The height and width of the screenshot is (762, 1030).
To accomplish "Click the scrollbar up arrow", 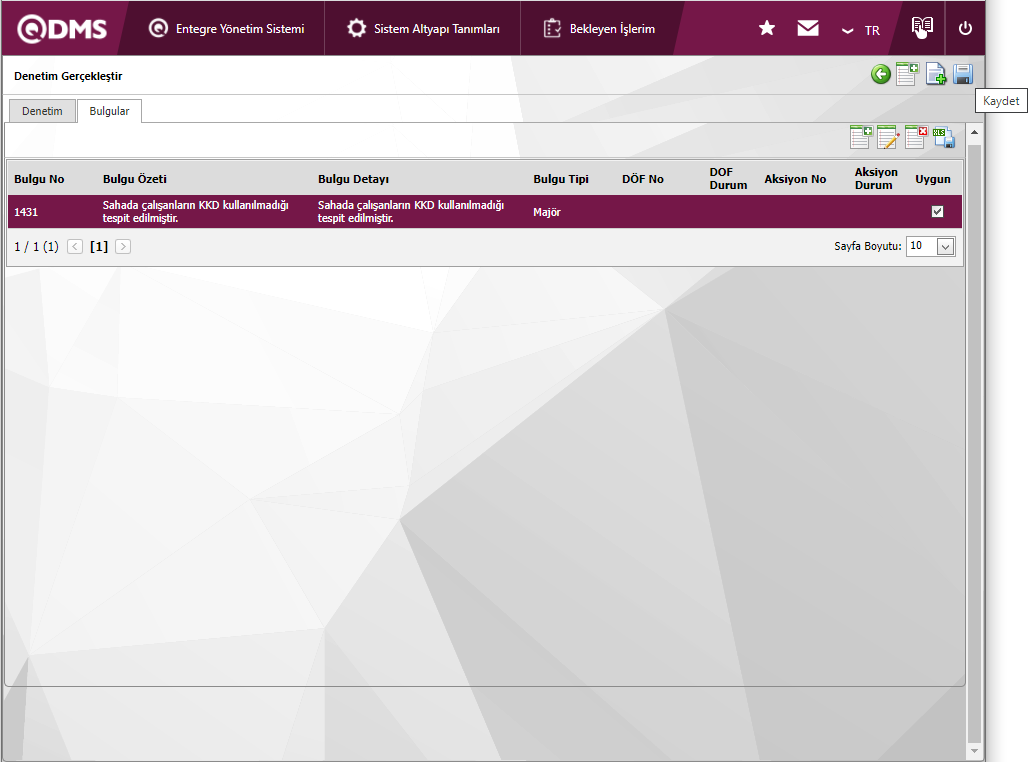I will pos(974,132).
